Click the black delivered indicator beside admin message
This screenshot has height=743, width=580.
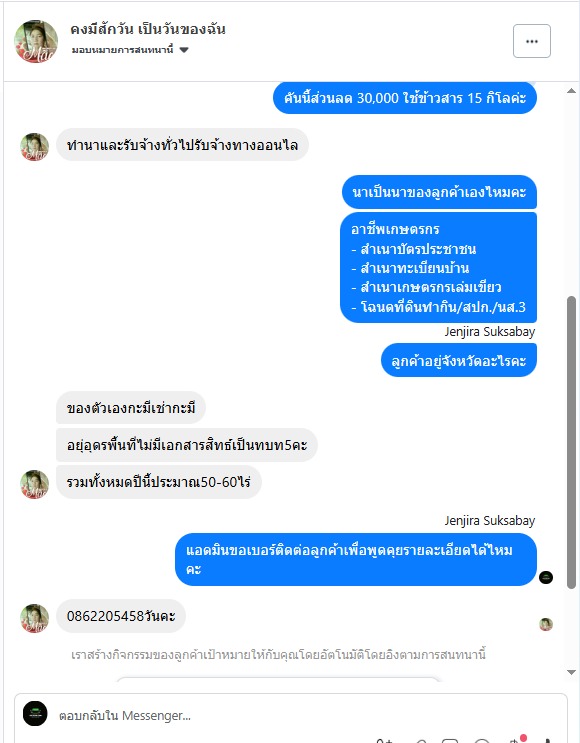pyautogui.click(x=546, y=577)
